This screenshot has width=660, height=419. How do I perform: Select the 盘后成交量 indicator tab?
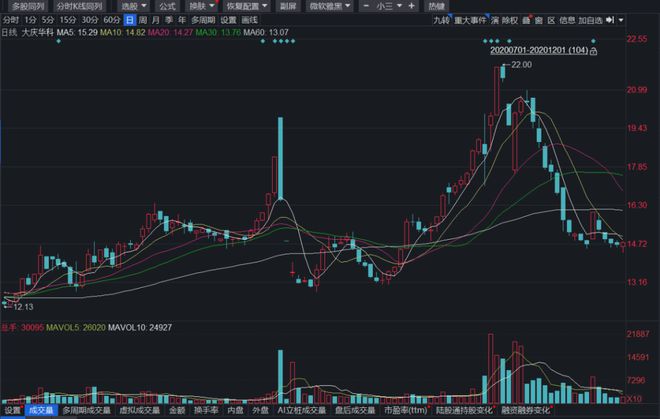tap(355, 410)
